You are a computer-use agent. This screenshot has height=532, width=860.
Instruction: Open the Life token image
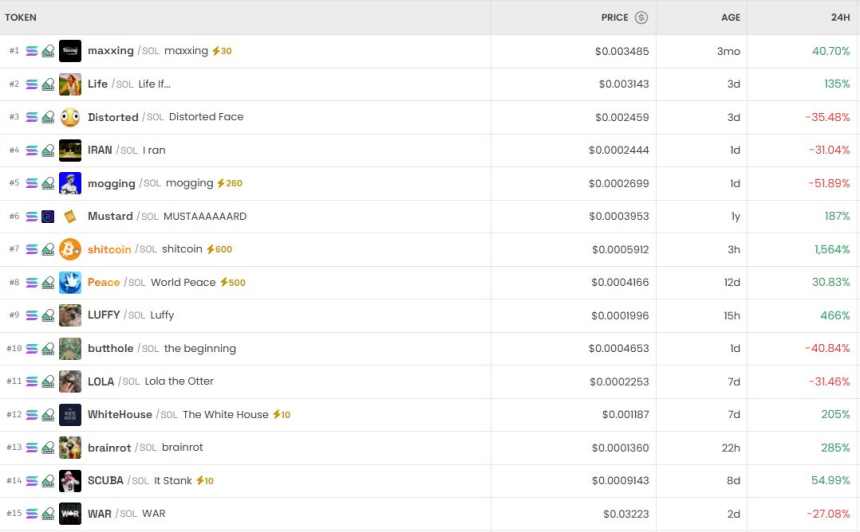(70, 84)
